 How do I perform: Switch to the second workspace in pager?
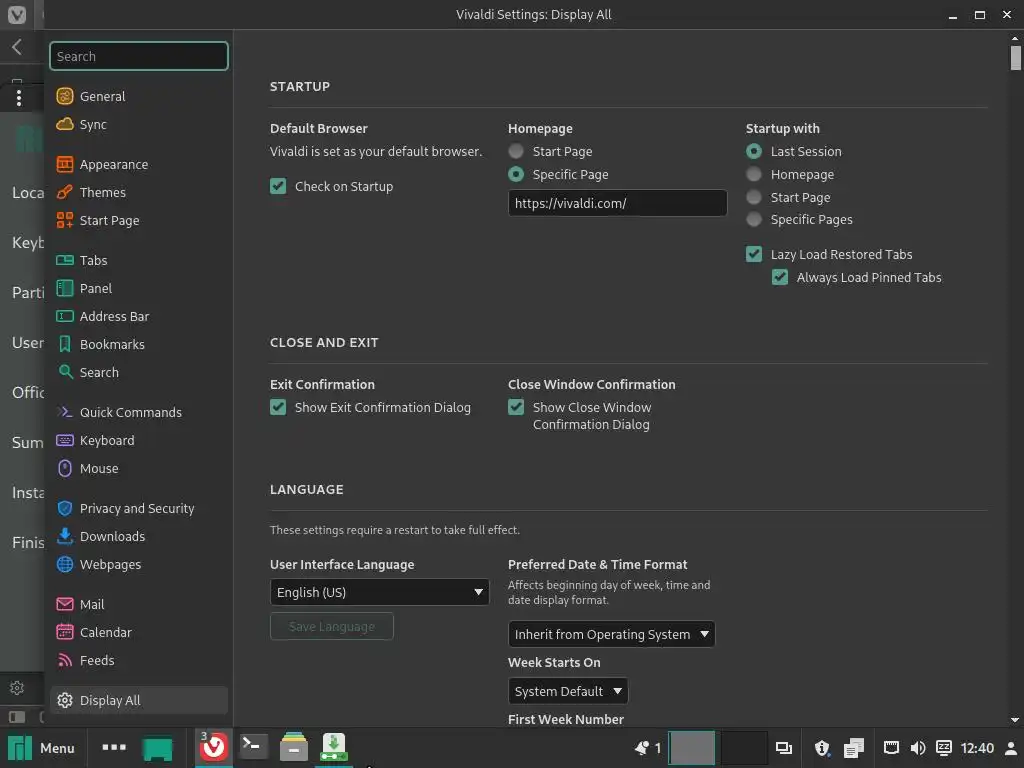tap(744, 748)
